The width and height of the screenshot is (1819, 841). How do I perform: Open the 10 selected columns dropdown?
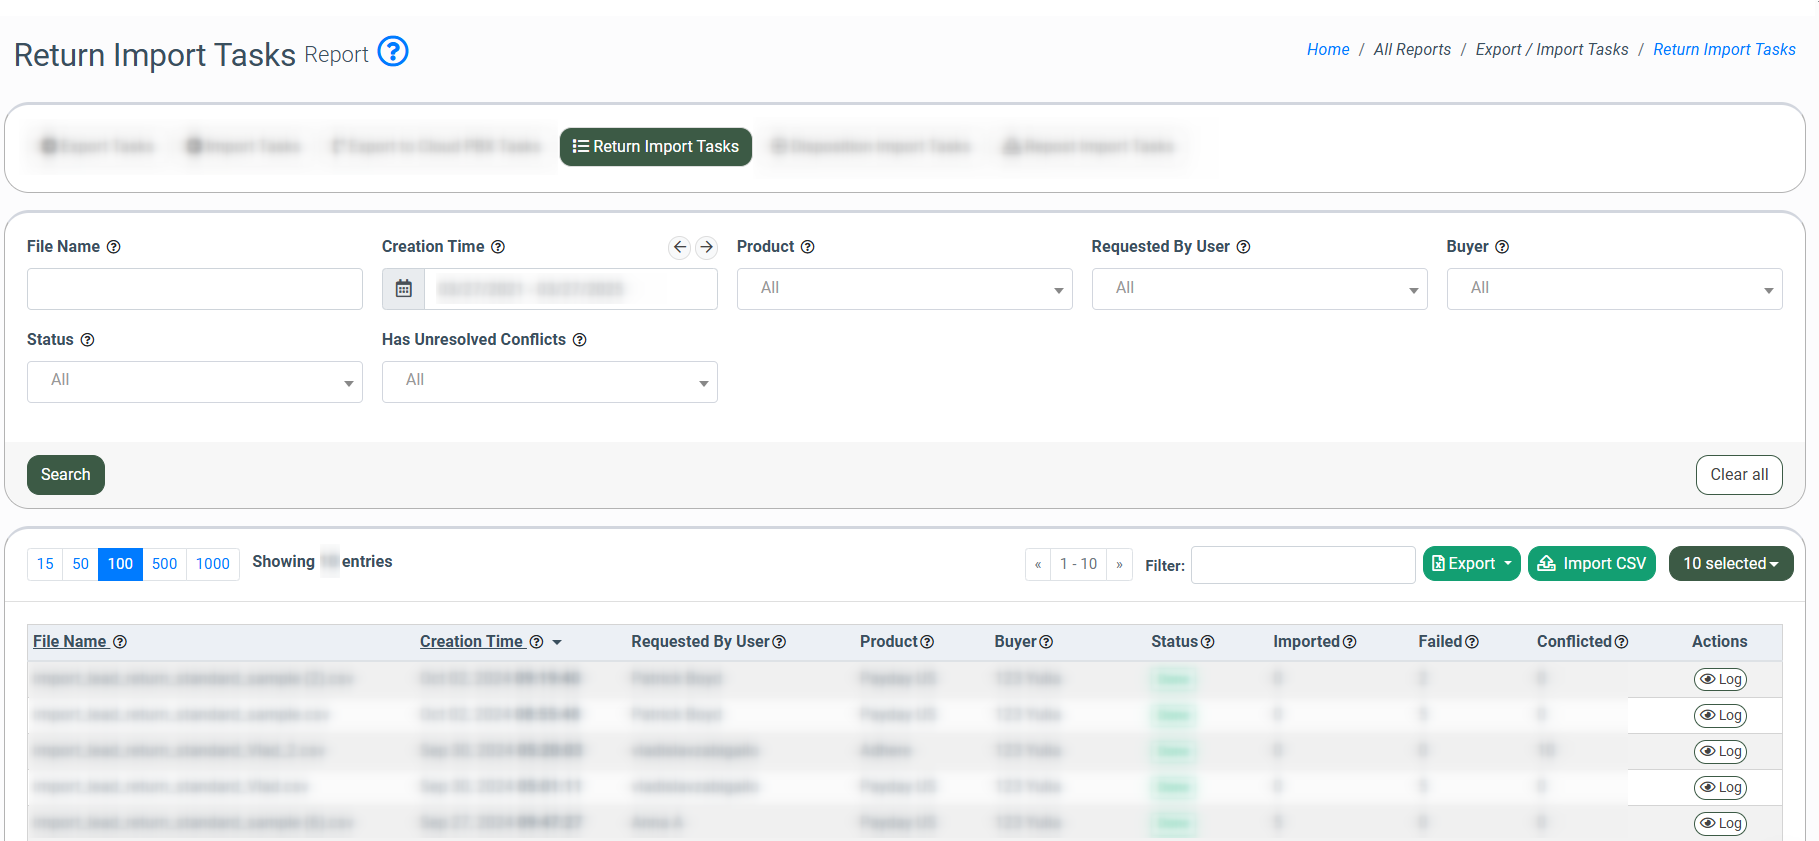1730,564
